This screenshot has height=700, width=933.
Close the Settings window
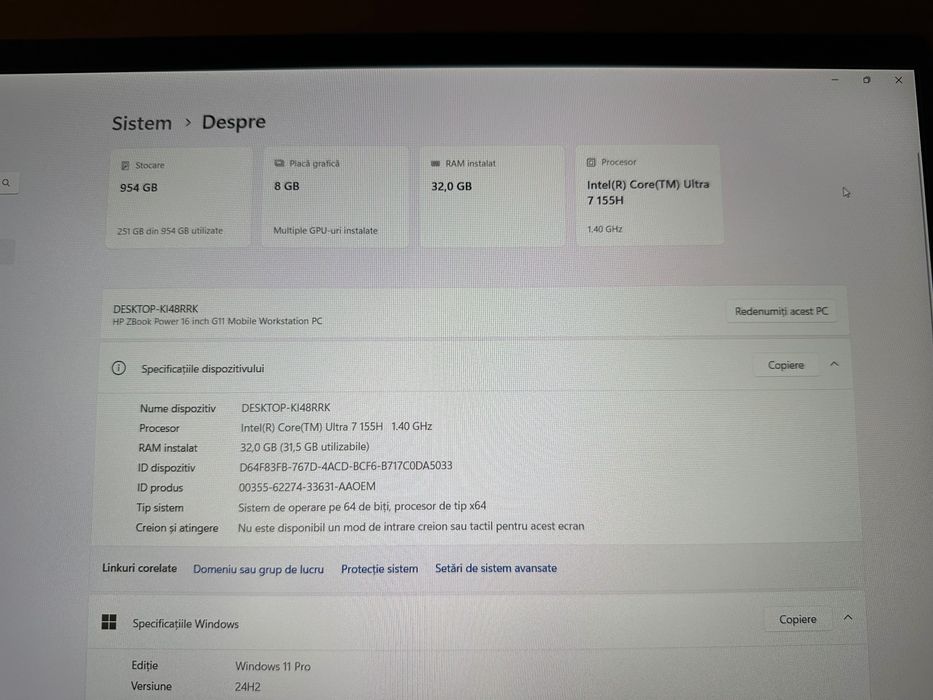point(898,80)
